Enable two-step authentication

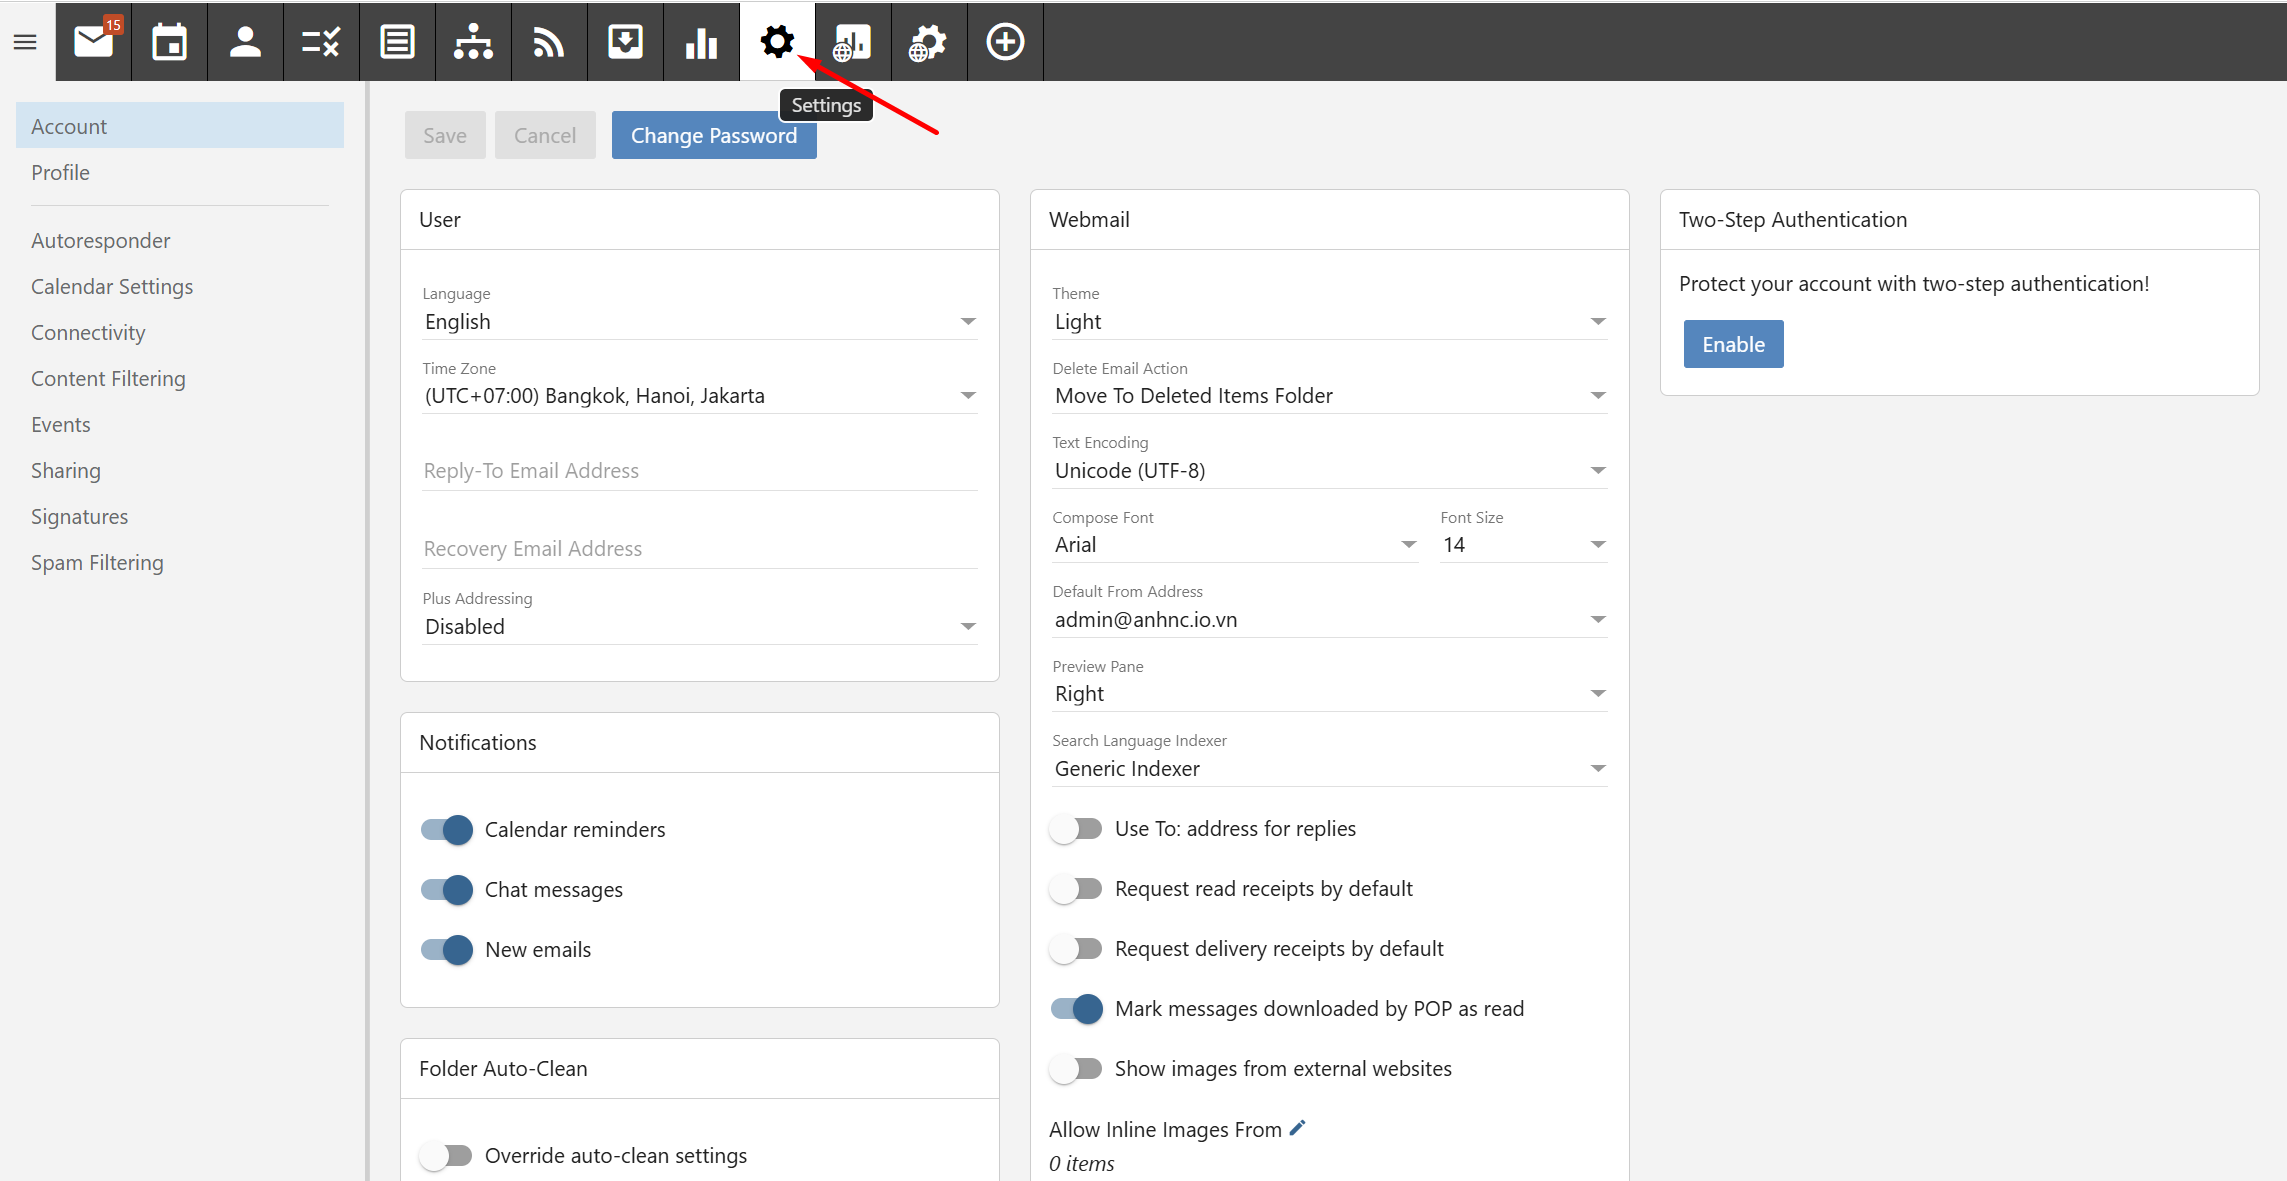[1733, 344]
